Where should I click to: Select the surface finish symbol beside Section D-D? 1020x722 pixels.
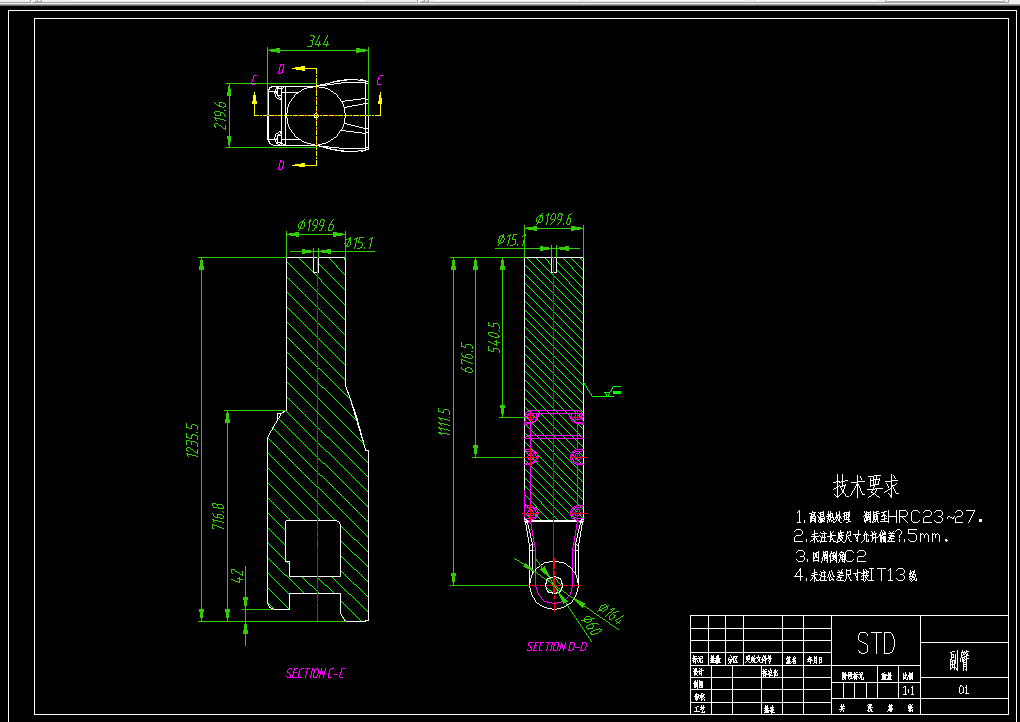[604, 390]
